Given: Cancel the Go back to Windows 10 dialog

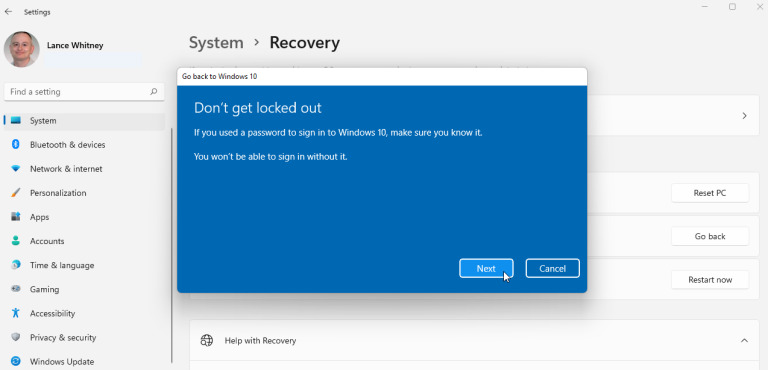Looking at the screenshot, I should click(x=552, y=269).
